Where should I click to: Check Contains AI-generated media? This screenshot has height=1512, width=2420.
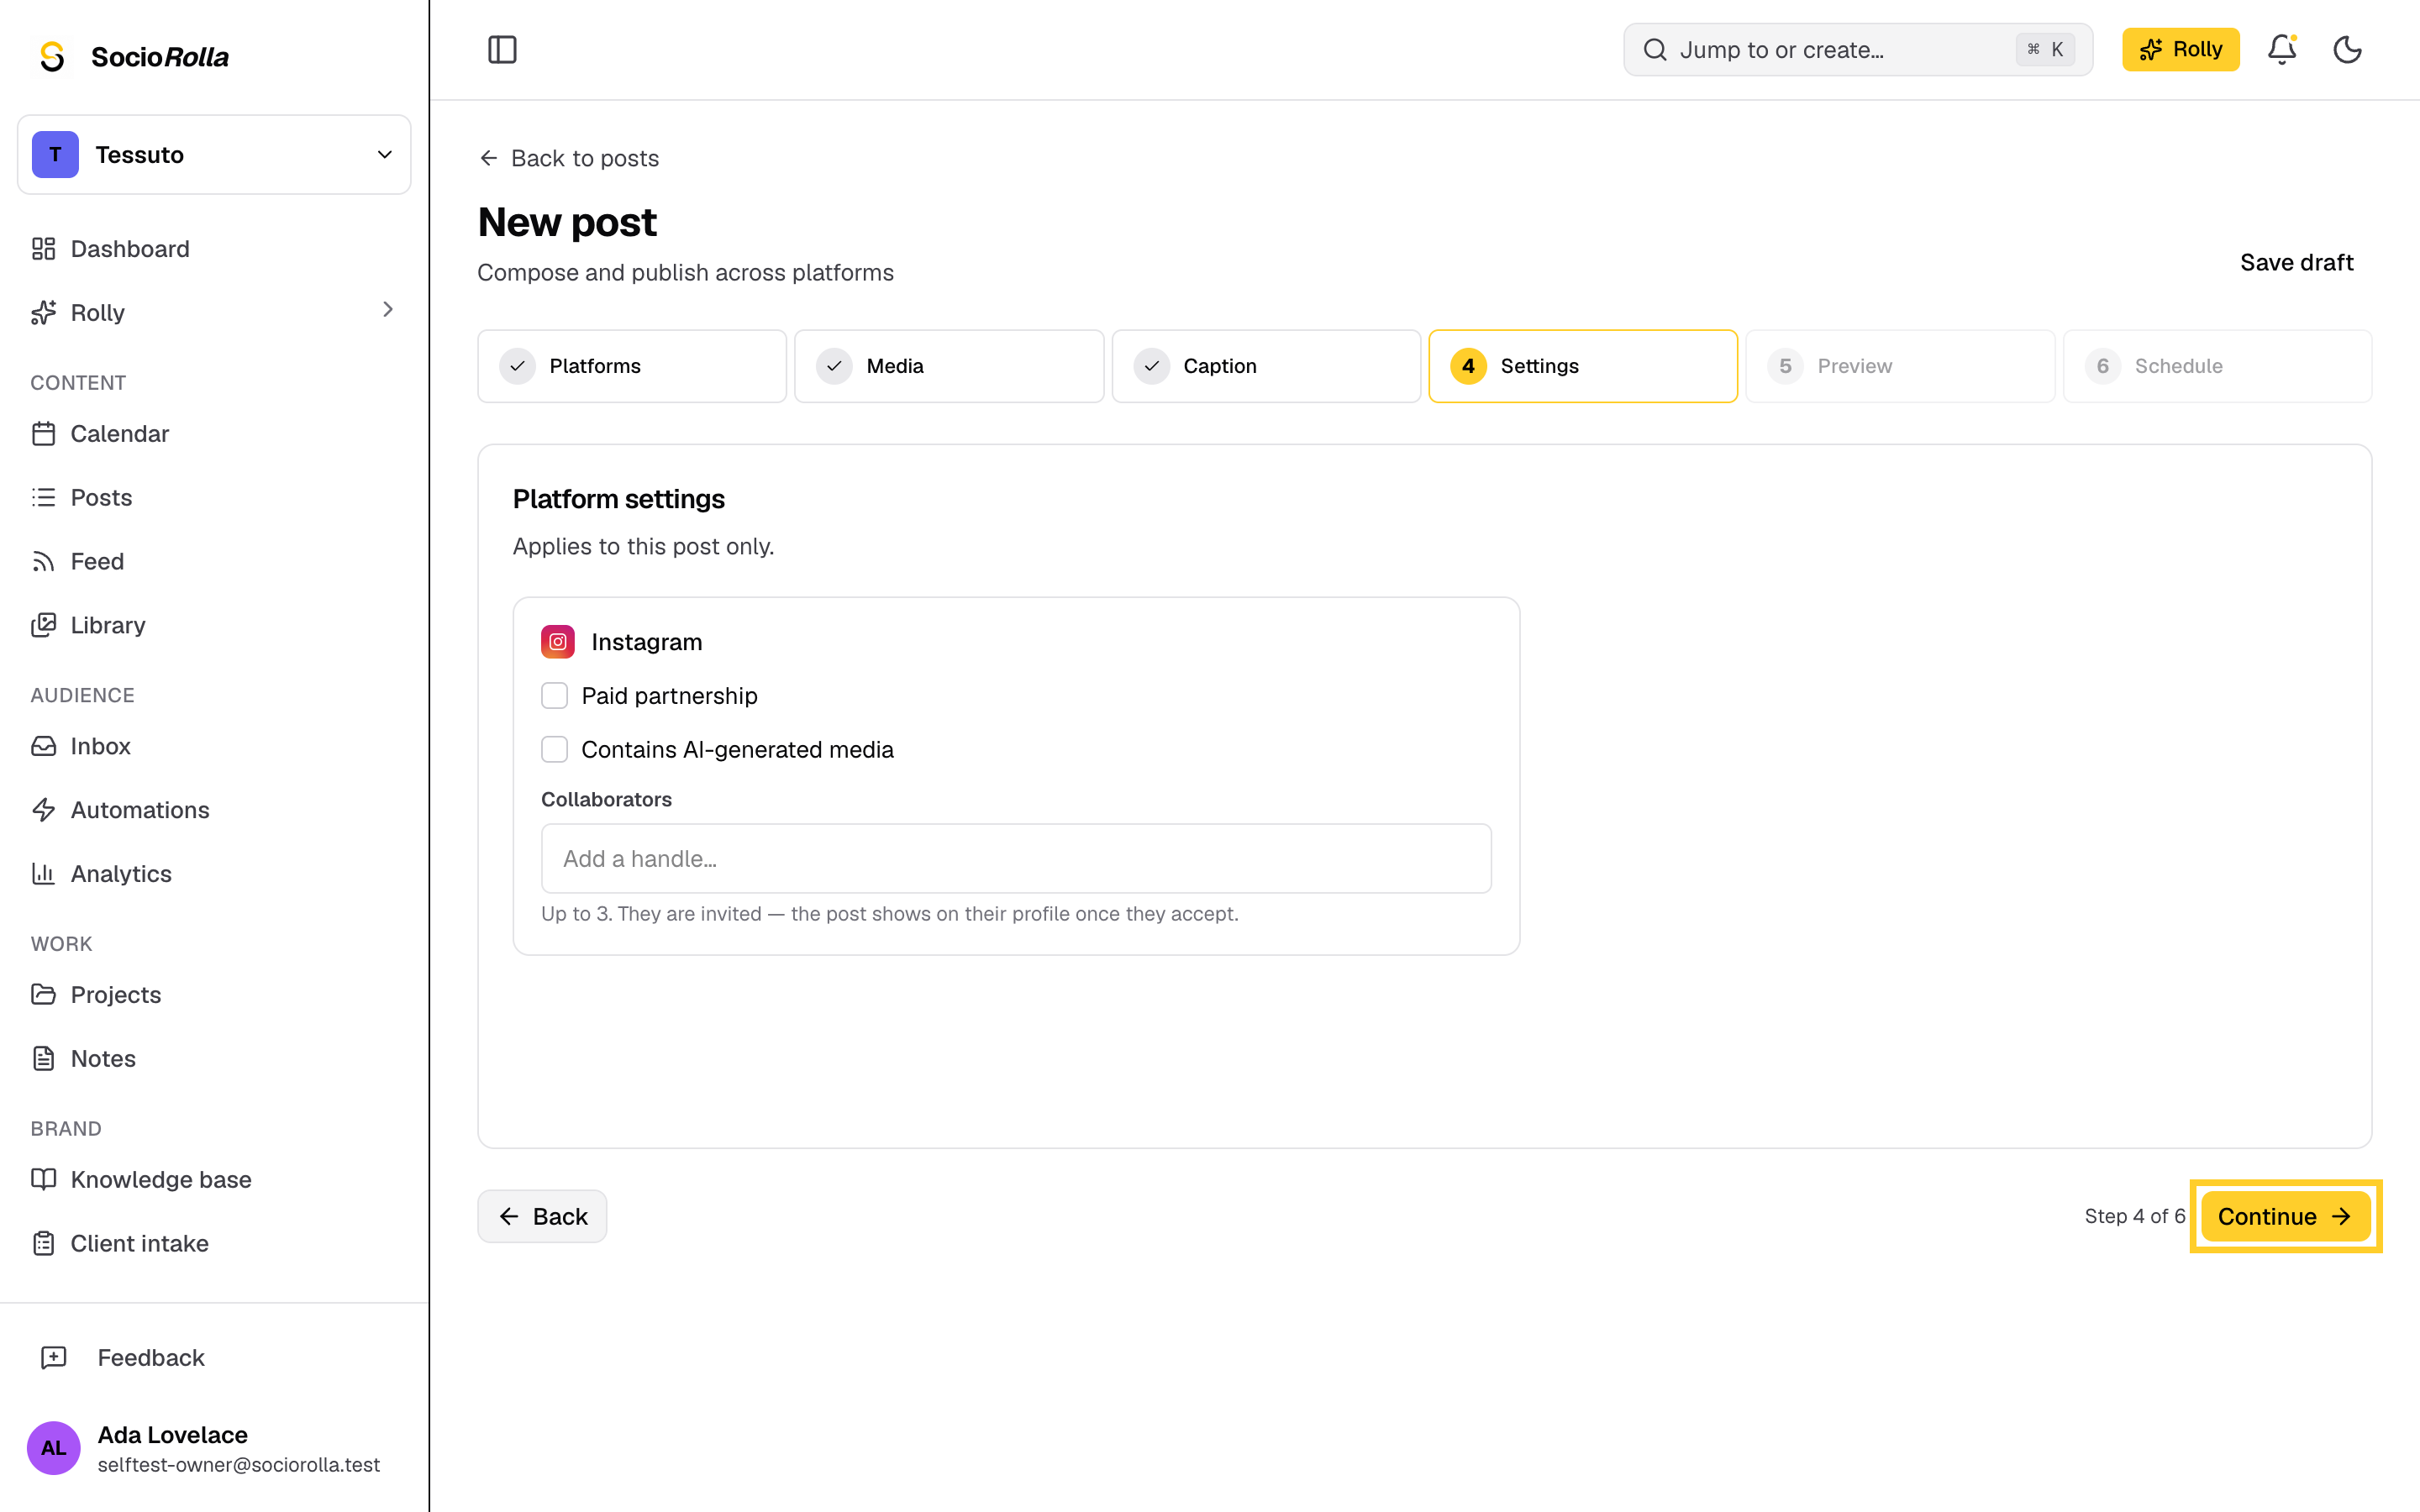coord(554,749)
